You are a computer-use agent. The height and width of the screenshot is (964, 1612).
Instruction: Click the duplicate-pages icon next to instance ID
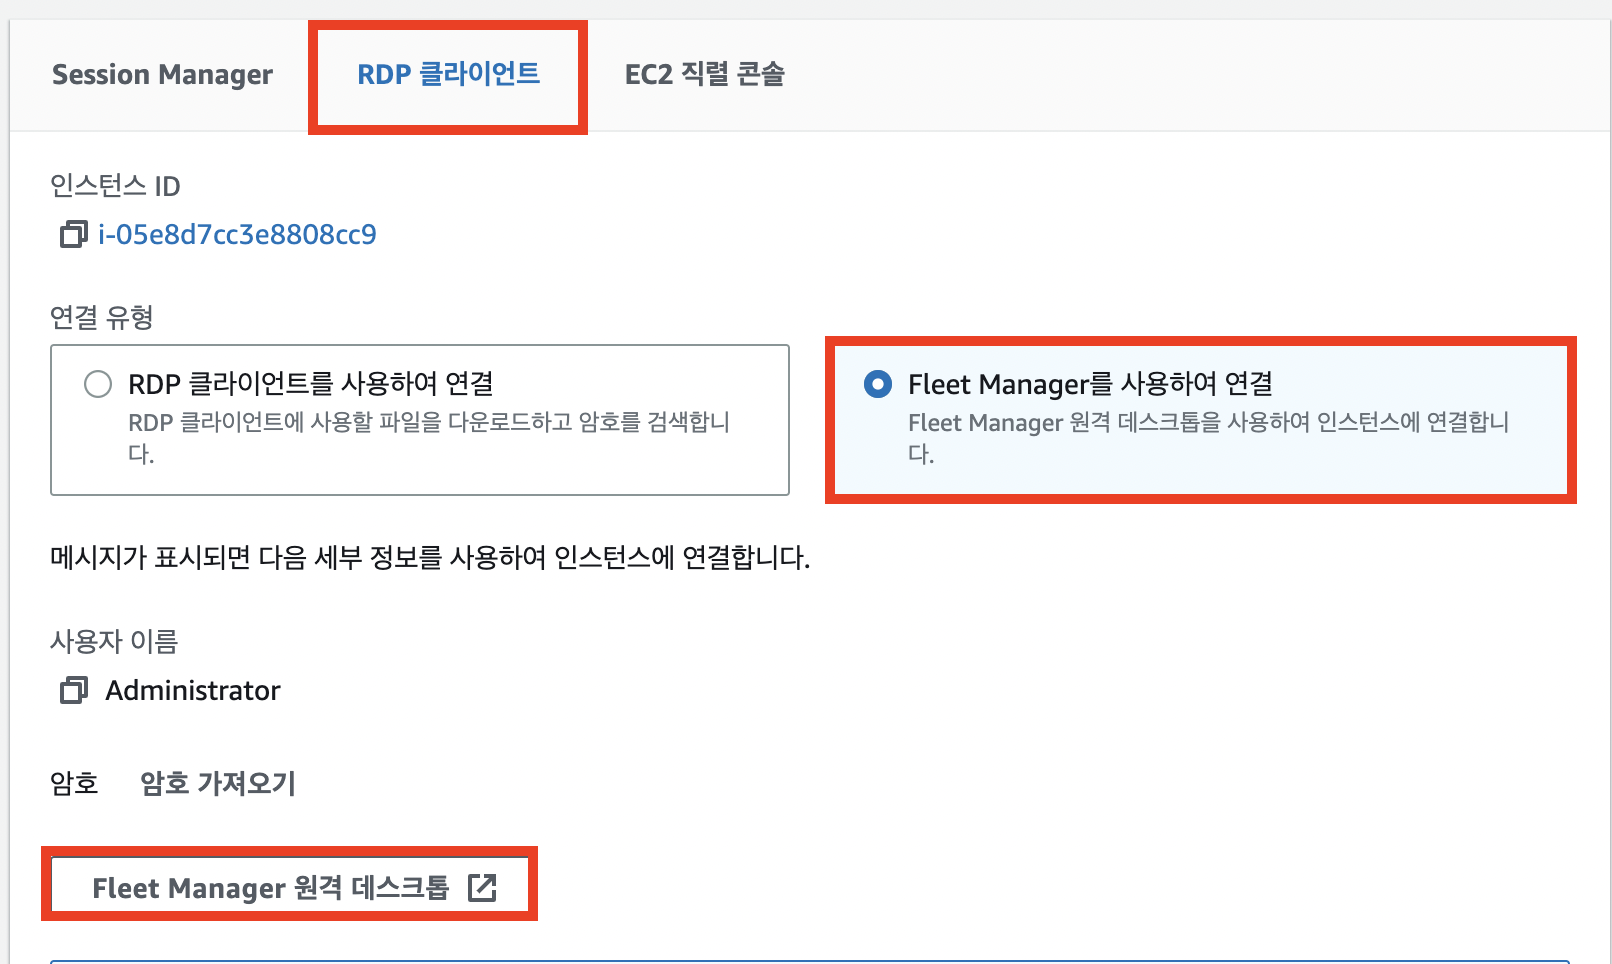(71, 235)
